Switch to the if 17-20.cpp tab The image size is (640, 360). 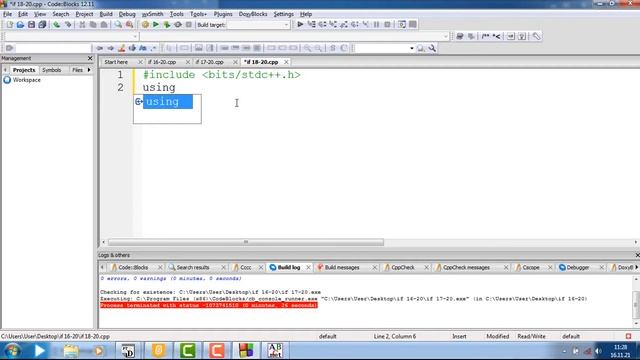(209, 62)
